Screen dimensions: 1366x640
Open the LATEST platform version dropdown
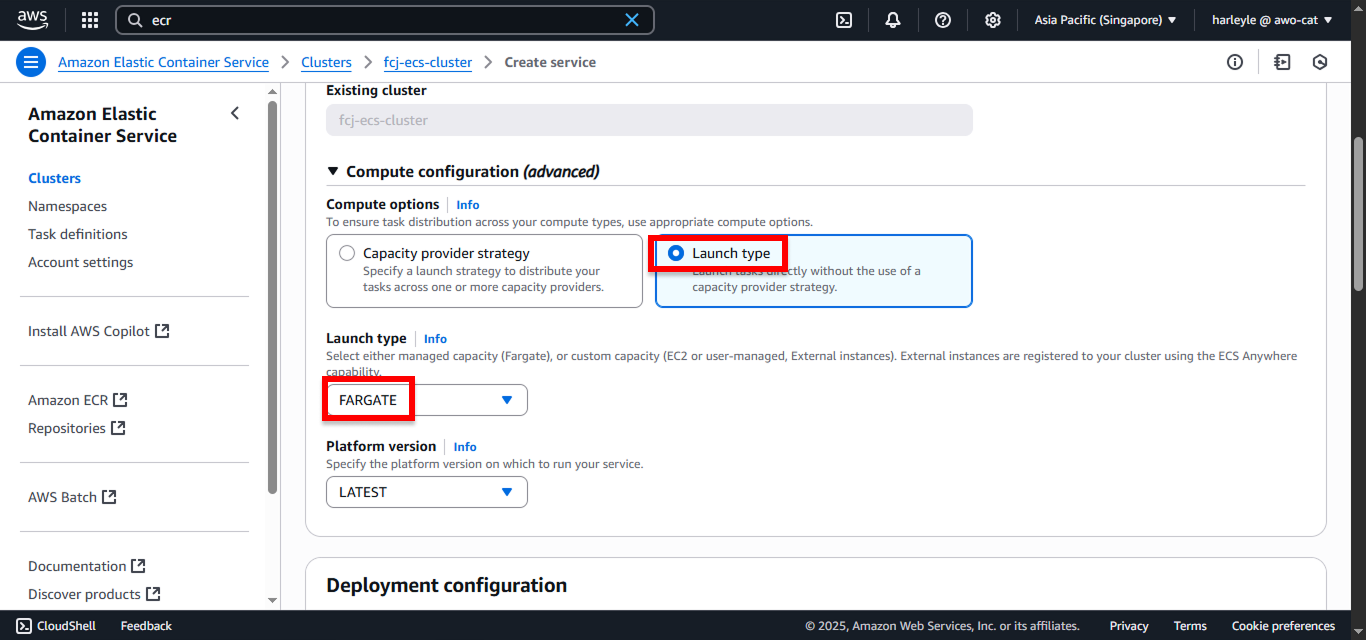click(427, 492)
